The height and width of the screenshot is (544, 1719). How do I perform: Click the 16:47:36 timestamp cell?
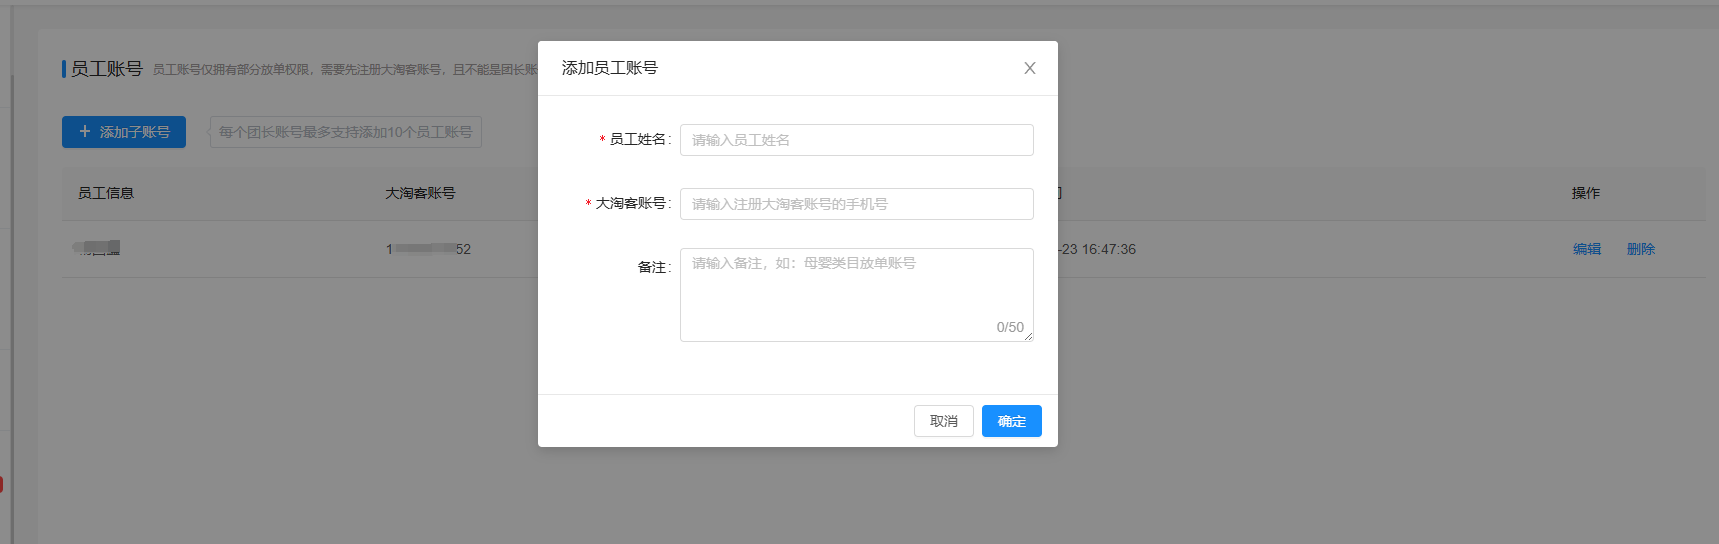click(x=1098, y=249)
